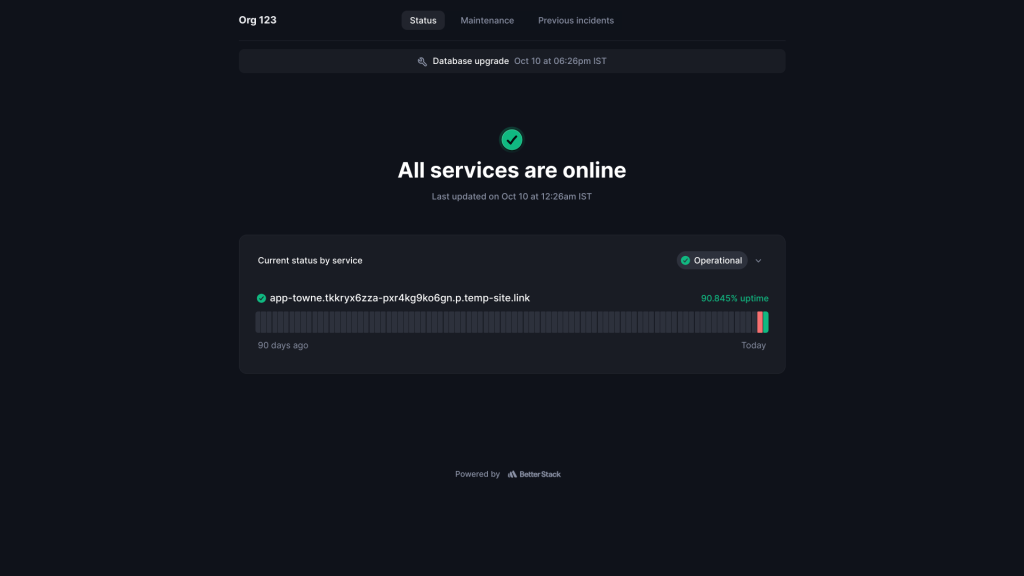Go to the Previous incidents tab
The image size is (1024, 576).
(576, 20)
